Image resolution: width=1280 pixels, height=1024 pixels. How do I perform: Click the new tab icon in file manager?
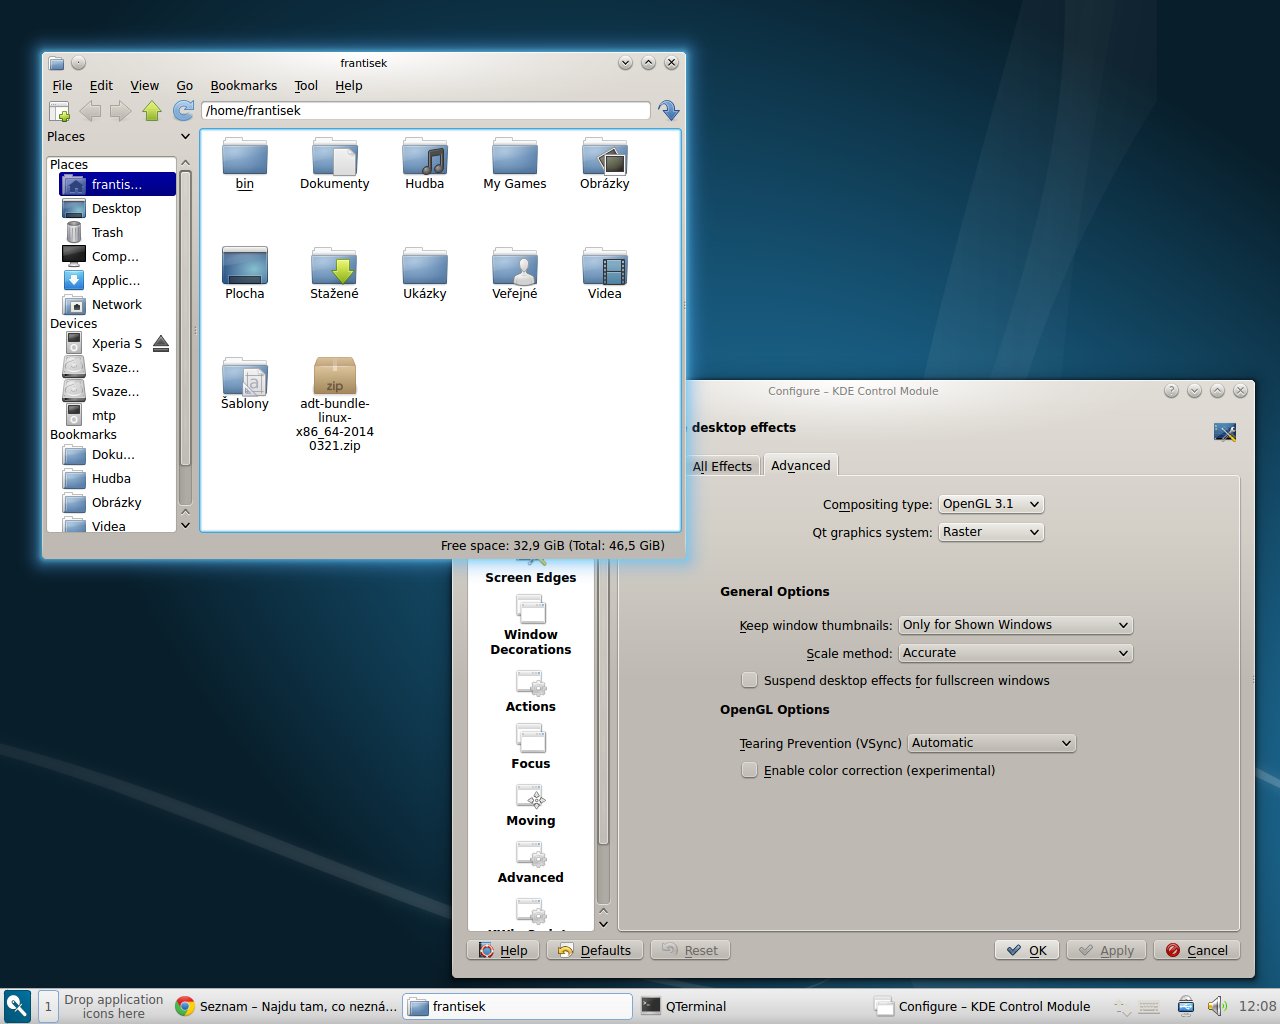pyautogui.click(x=59, y=111)
